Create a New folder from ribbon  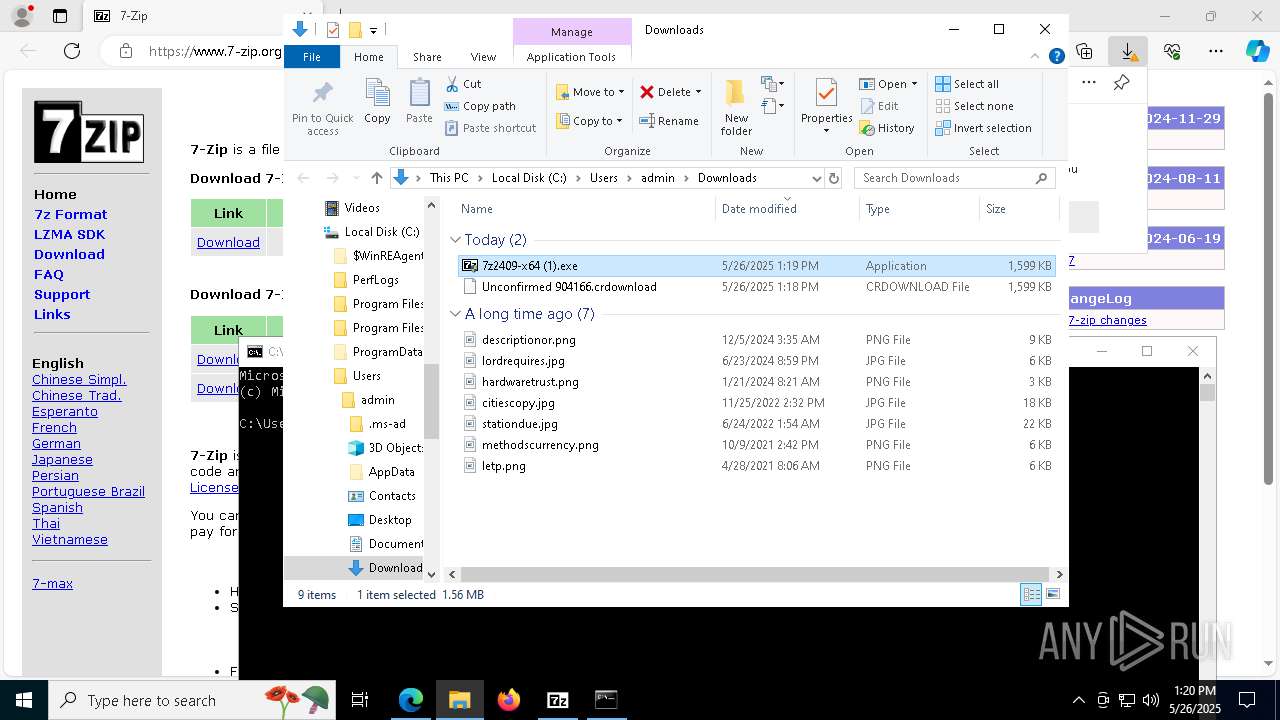(736, 108)
